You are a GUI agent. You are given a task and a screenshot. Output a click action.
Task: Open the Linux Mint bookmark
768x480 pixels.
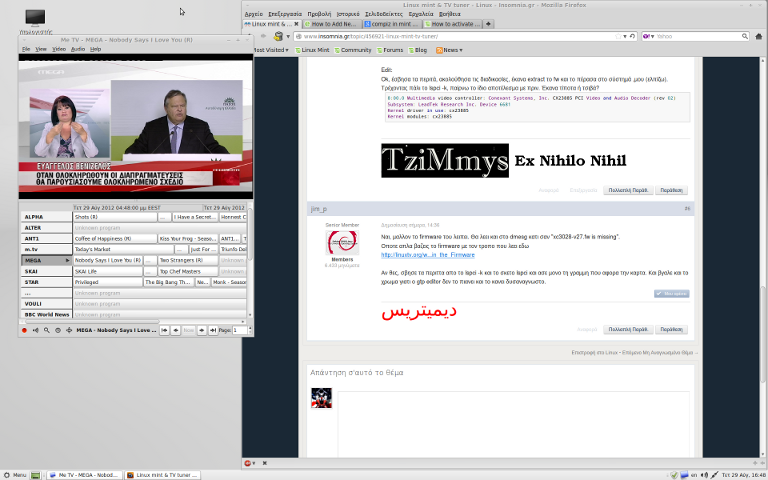[312, 50]
